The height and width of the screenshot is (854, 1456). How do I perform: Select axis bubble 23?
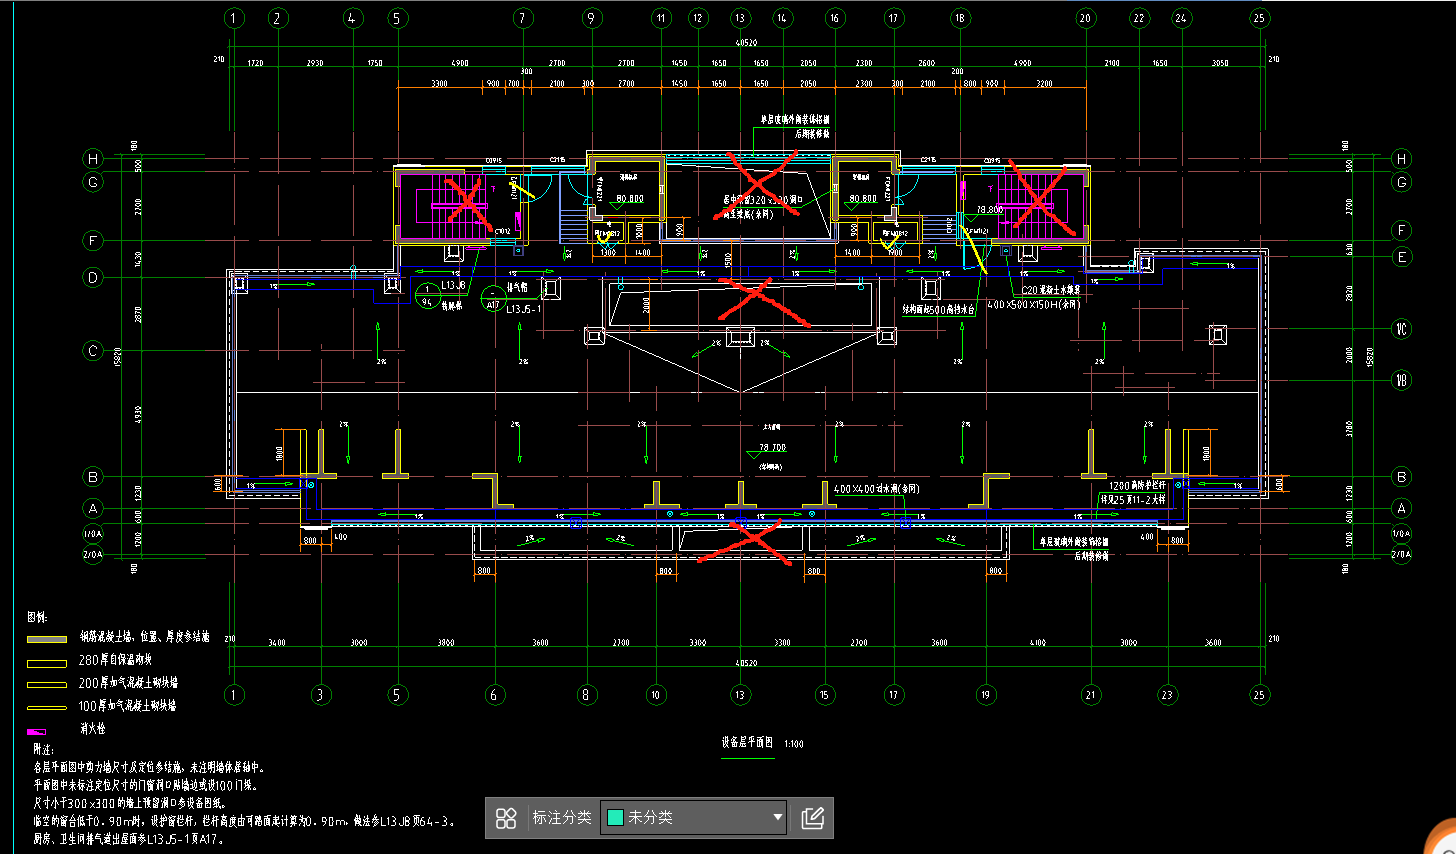pos(1167,695)
